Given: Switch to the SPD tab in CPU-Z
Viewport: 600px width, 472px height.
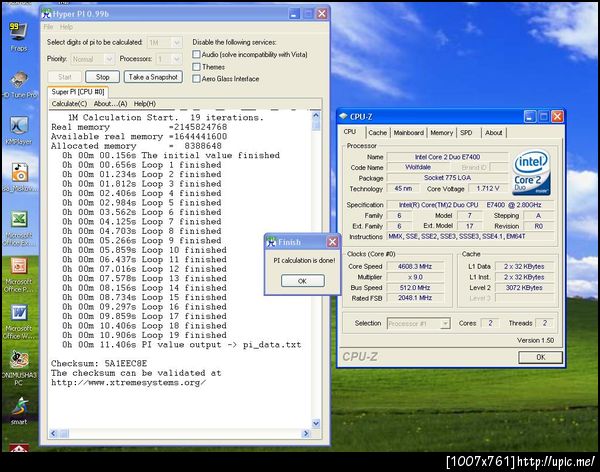Looking at the screenshot, I should (466, 133).
